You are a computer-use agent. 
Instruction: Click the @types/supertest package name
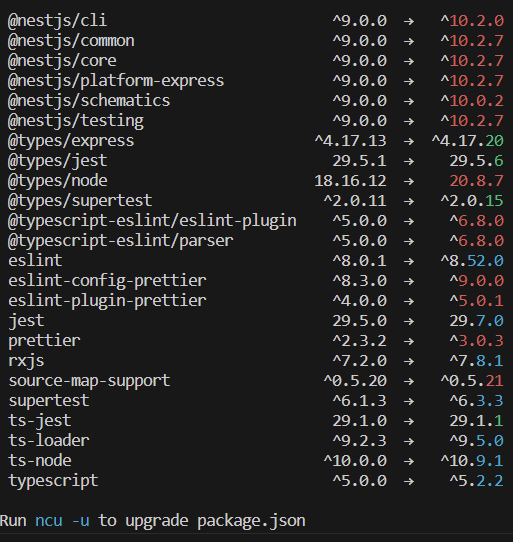point(80,202)
